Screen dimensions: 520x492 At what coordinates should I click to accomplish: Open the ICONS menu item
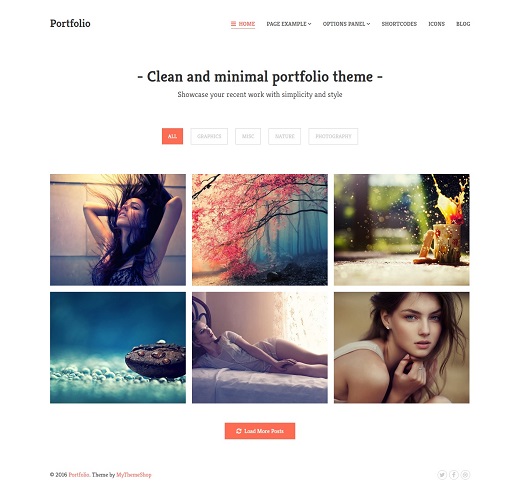pos(436,24)
